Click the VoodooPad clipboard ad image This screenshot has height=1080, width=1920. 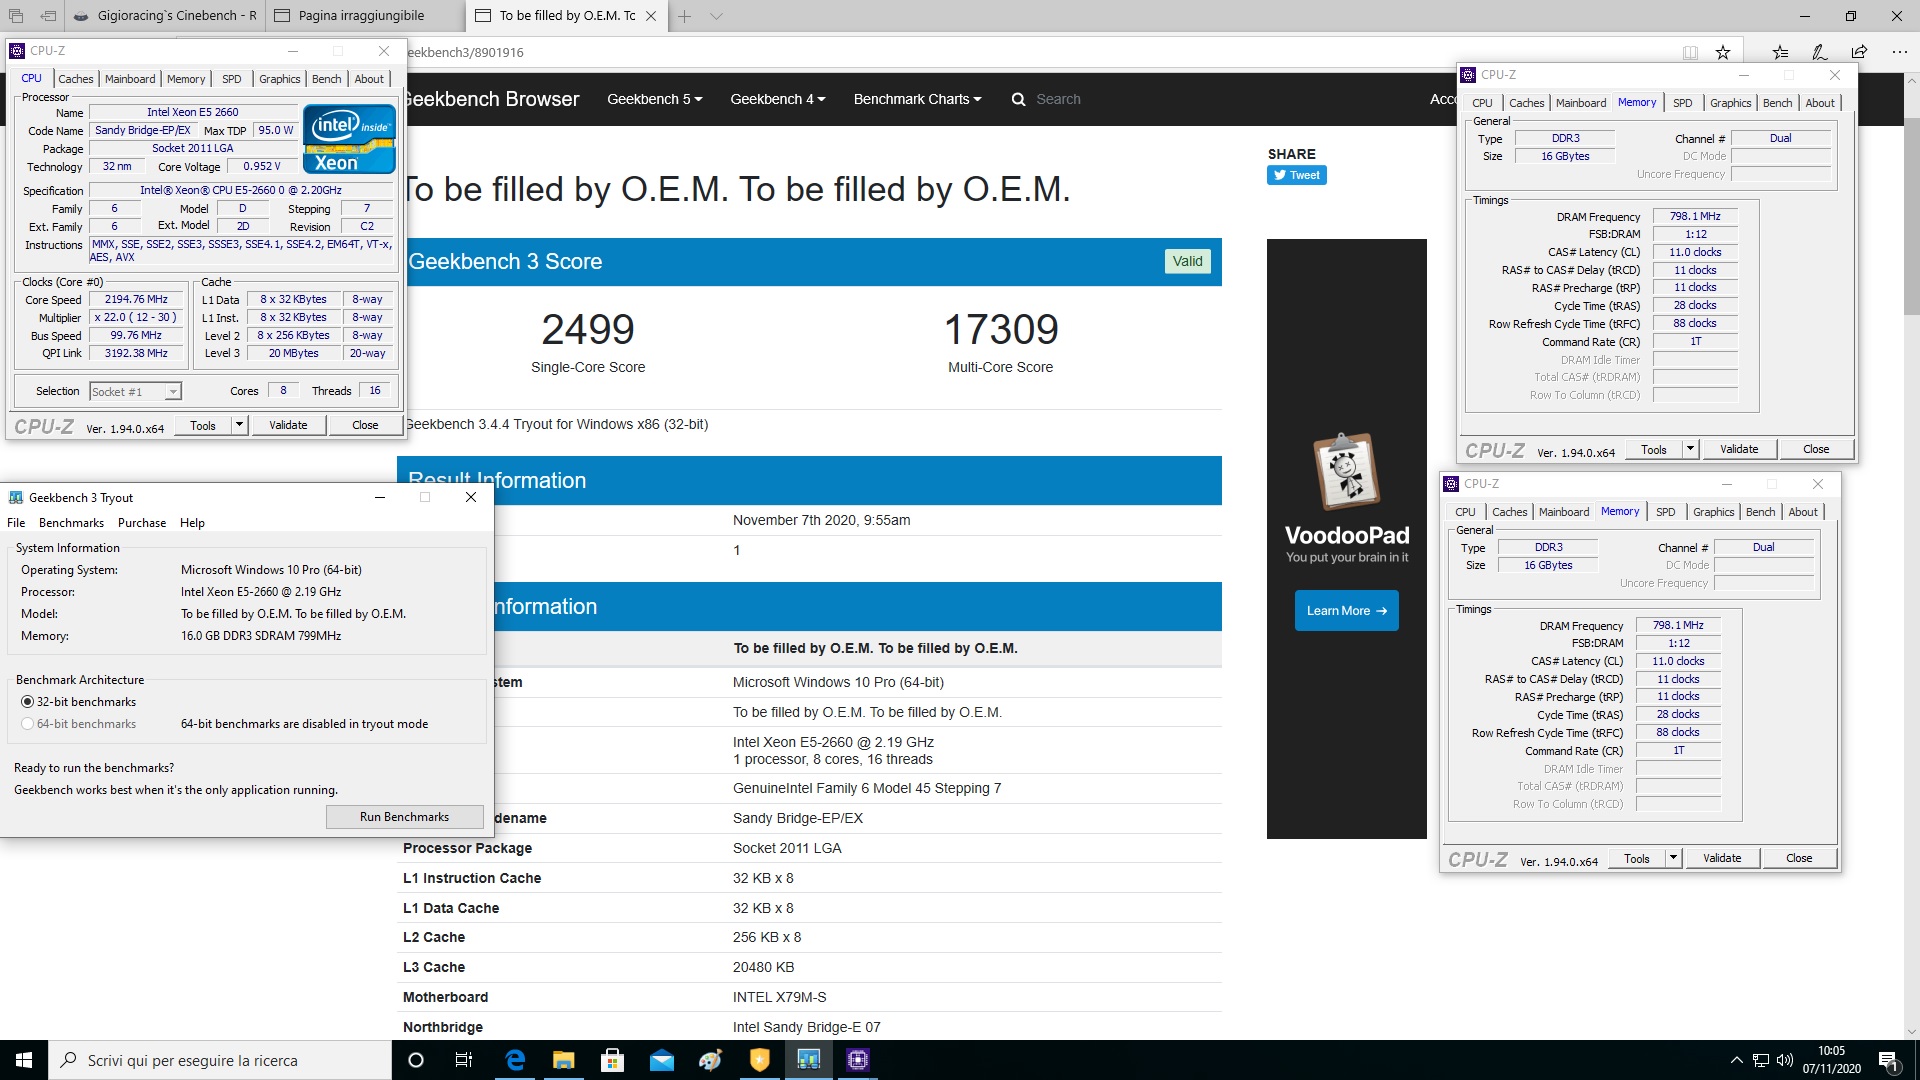(1346, 470)
